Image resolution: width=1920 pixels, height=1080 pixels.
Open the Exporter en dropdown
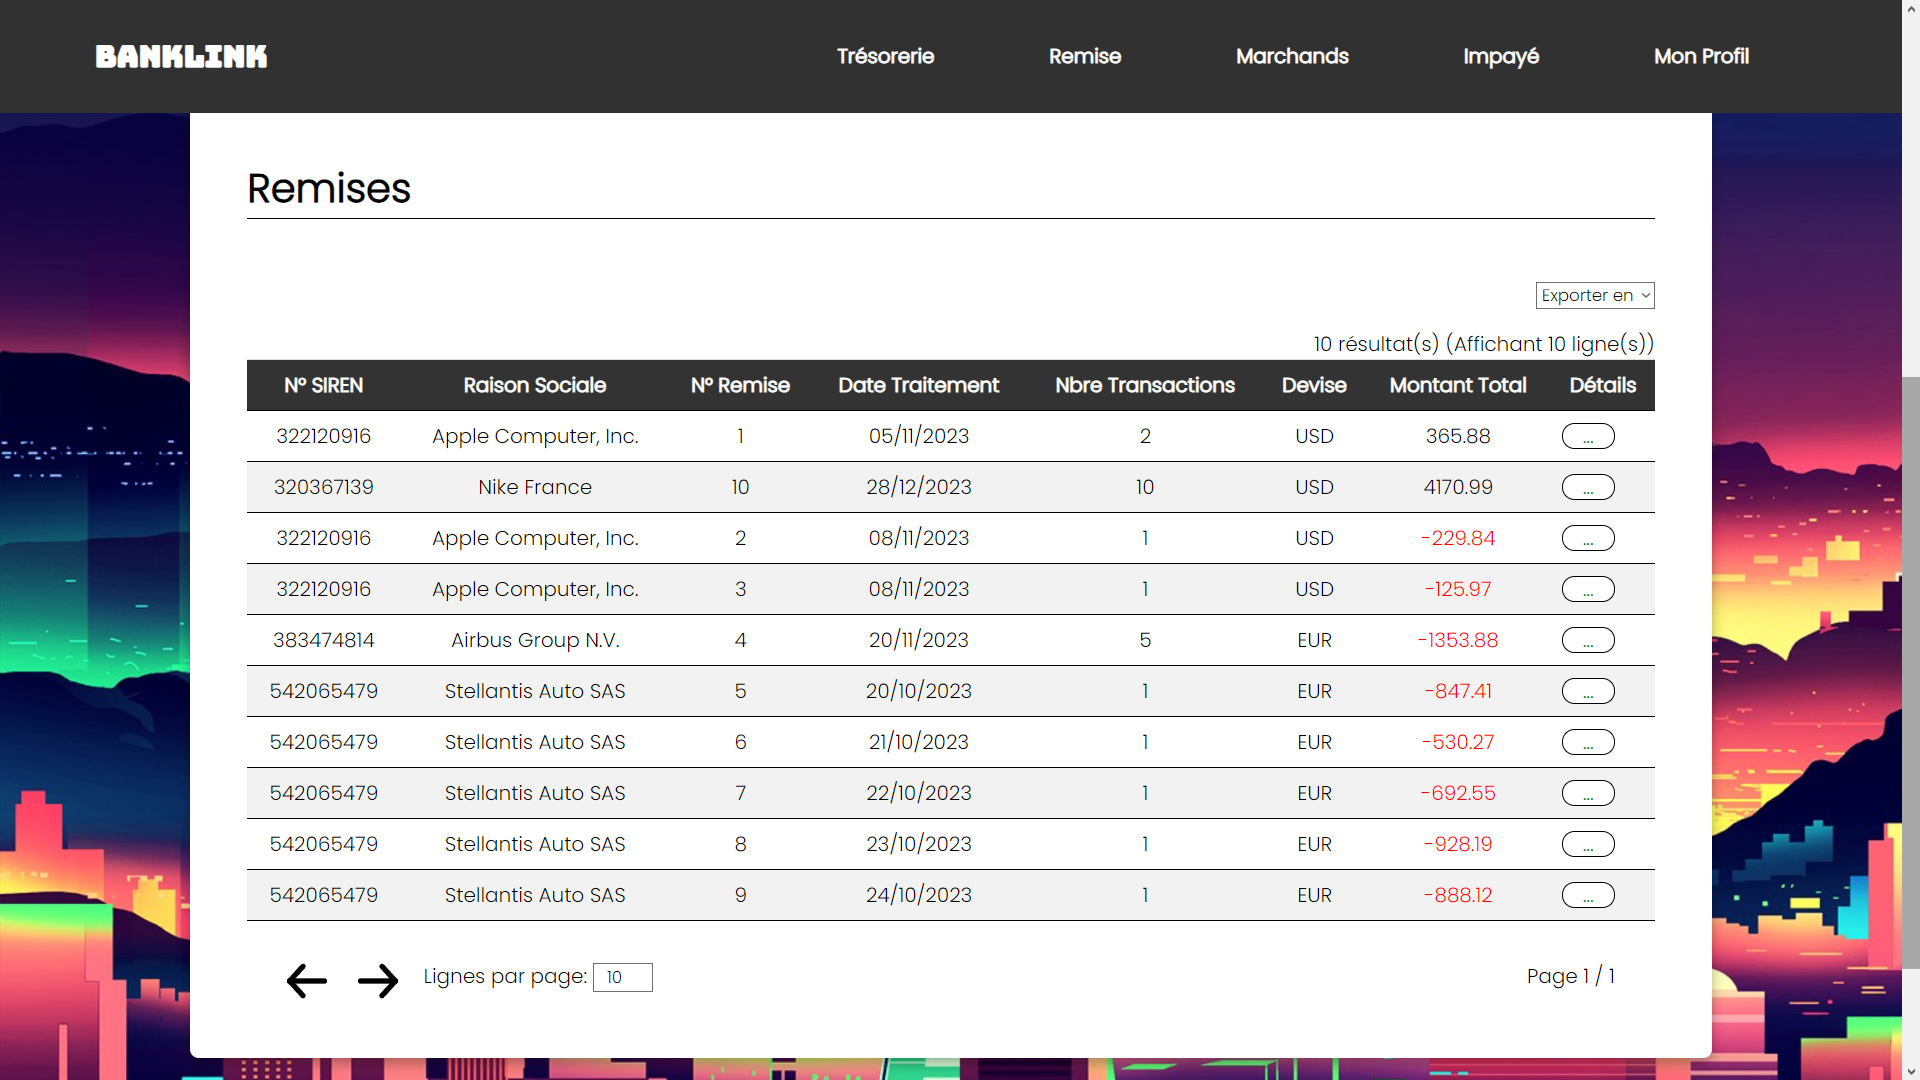pos(1595,295)
